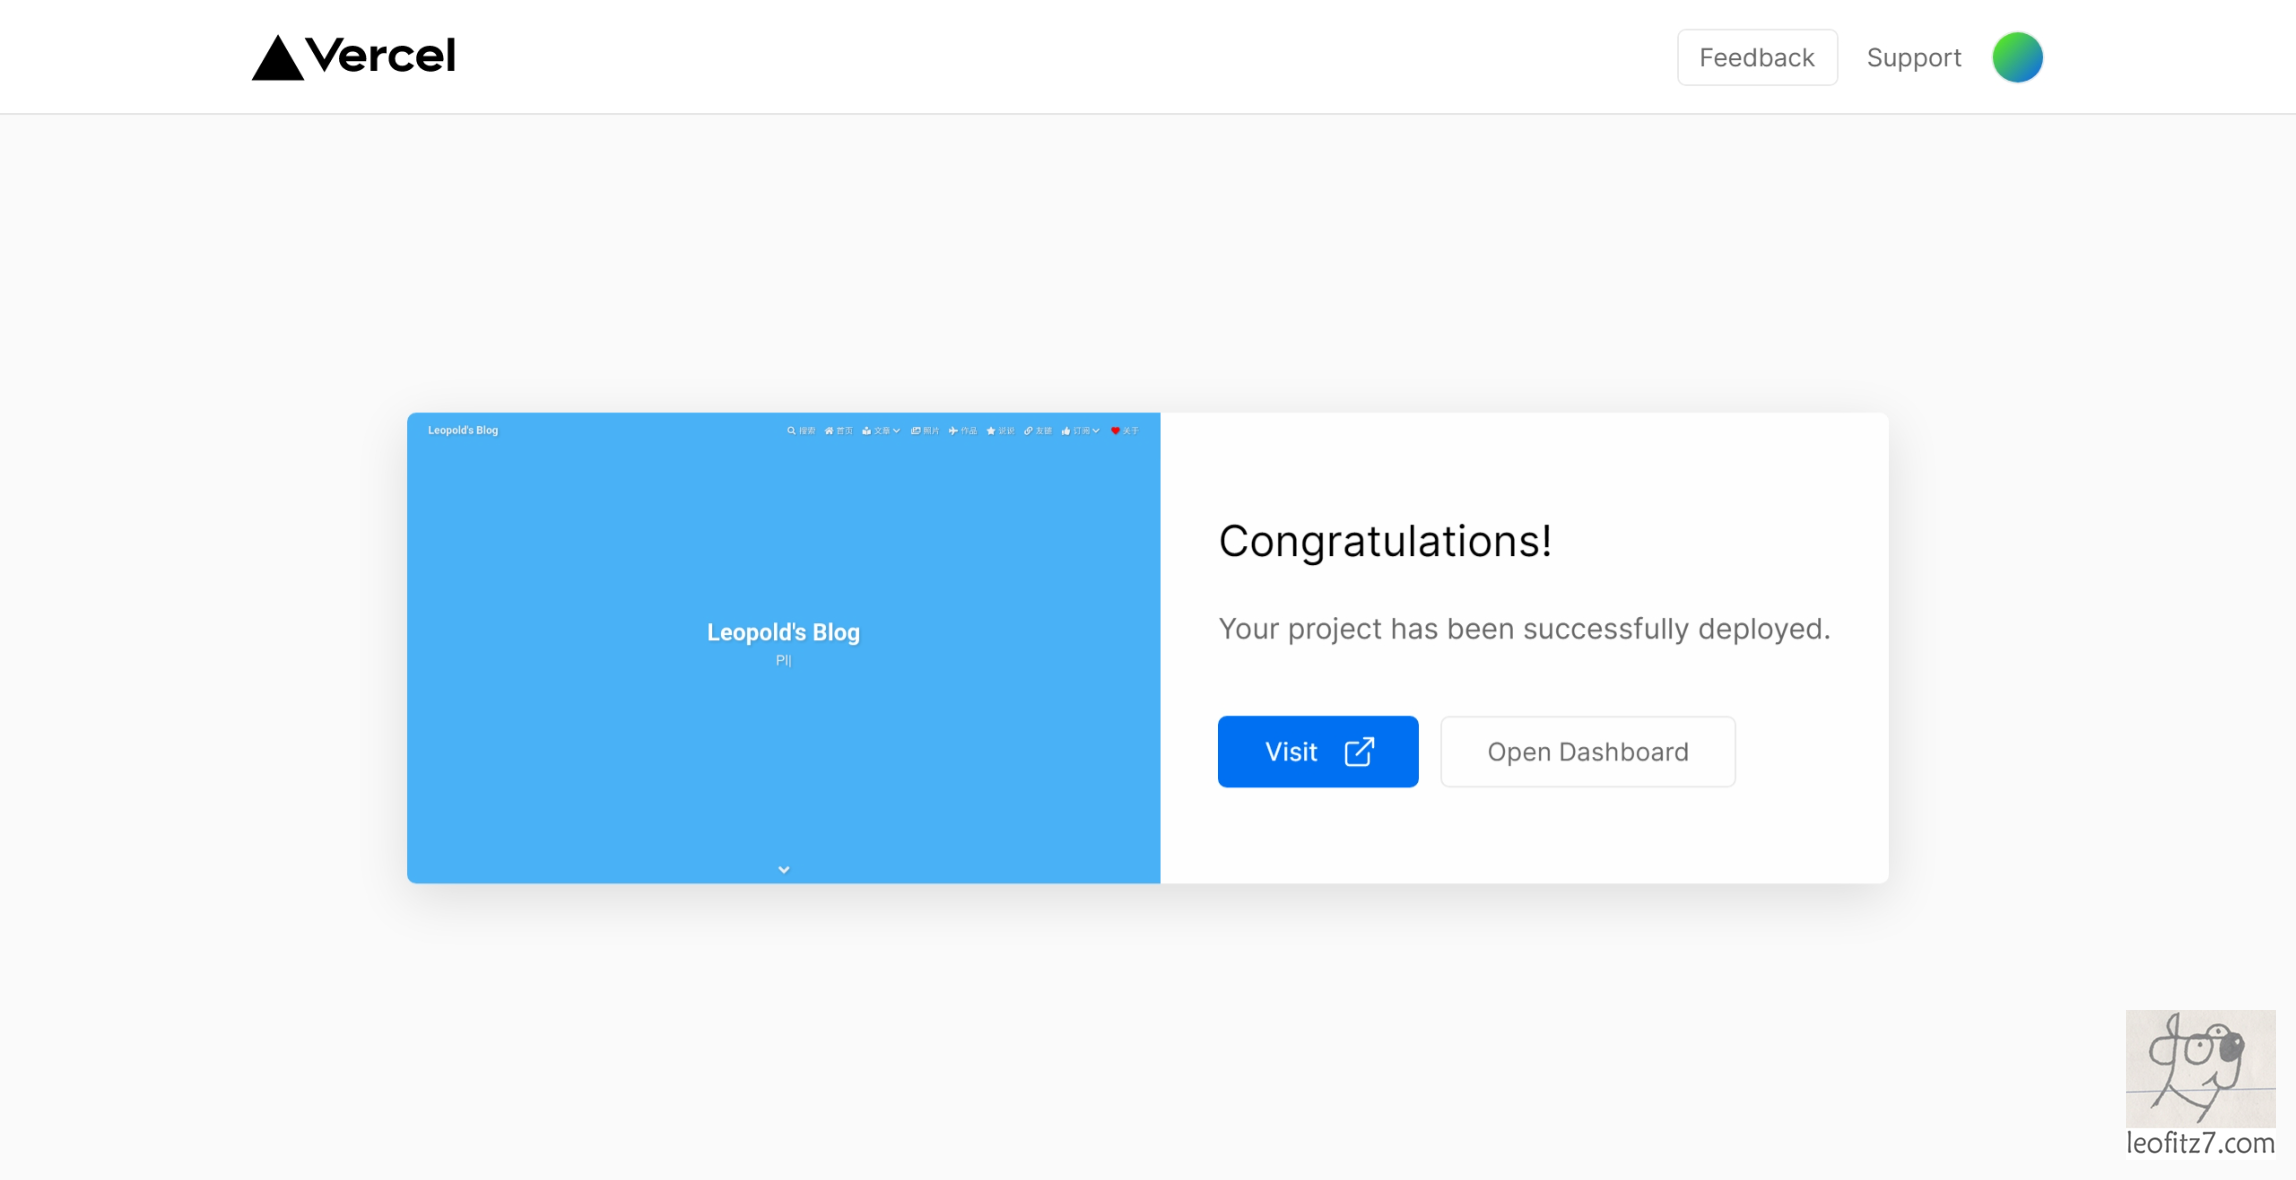Open the green gradient user avatar menu
The height and width of the screenshot is (1180, 2296).
(x=2017, y=57)
